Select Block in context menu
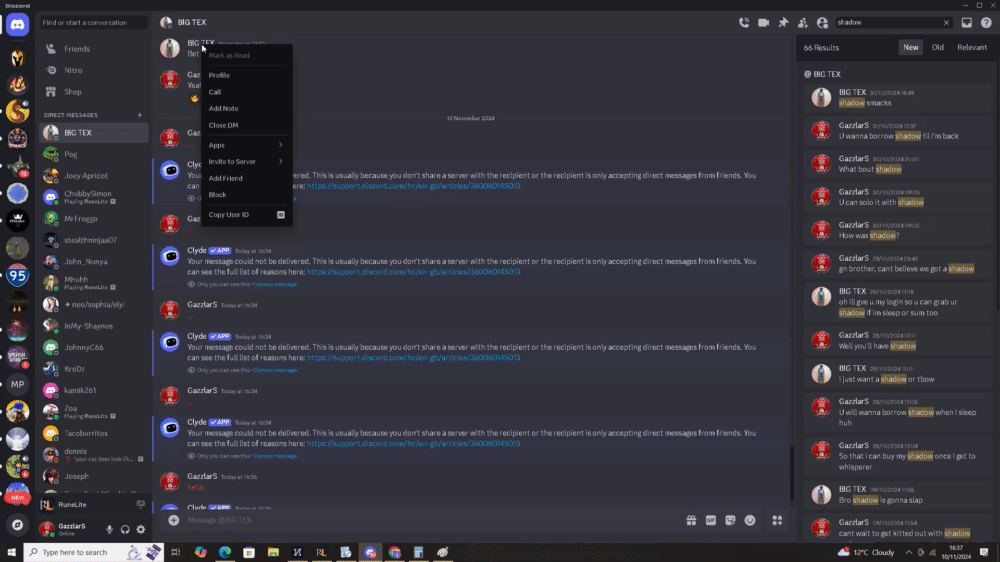 tap(246, 195)
